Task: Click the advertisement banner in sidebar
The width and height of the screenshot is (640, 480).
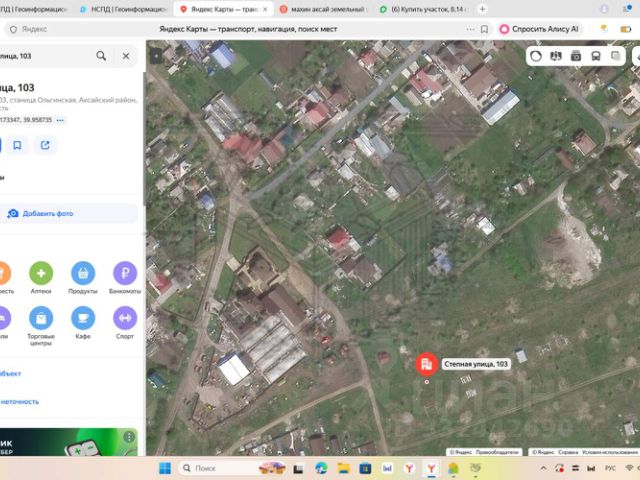Action: (x=69, y=442)
